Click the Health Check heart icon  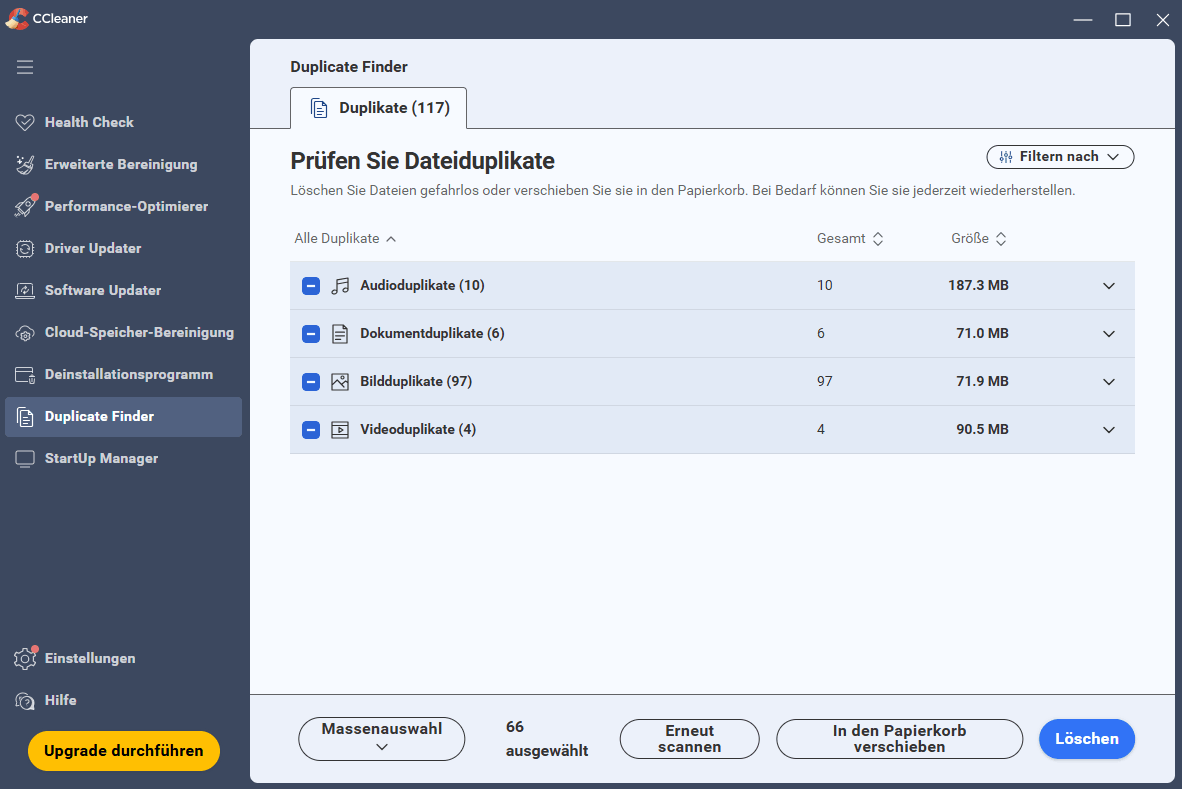pos(25,122)
